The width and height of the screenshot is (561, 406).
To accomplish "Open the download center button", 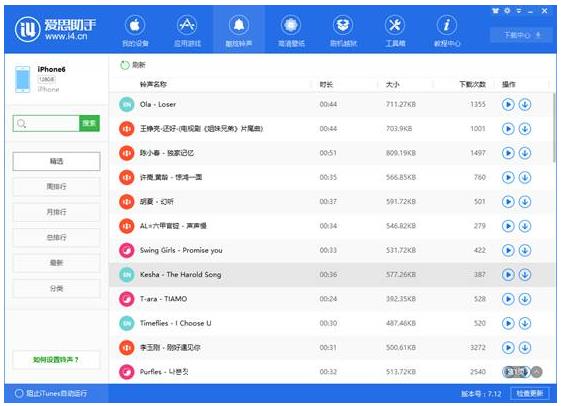I will tap(521, 35).
